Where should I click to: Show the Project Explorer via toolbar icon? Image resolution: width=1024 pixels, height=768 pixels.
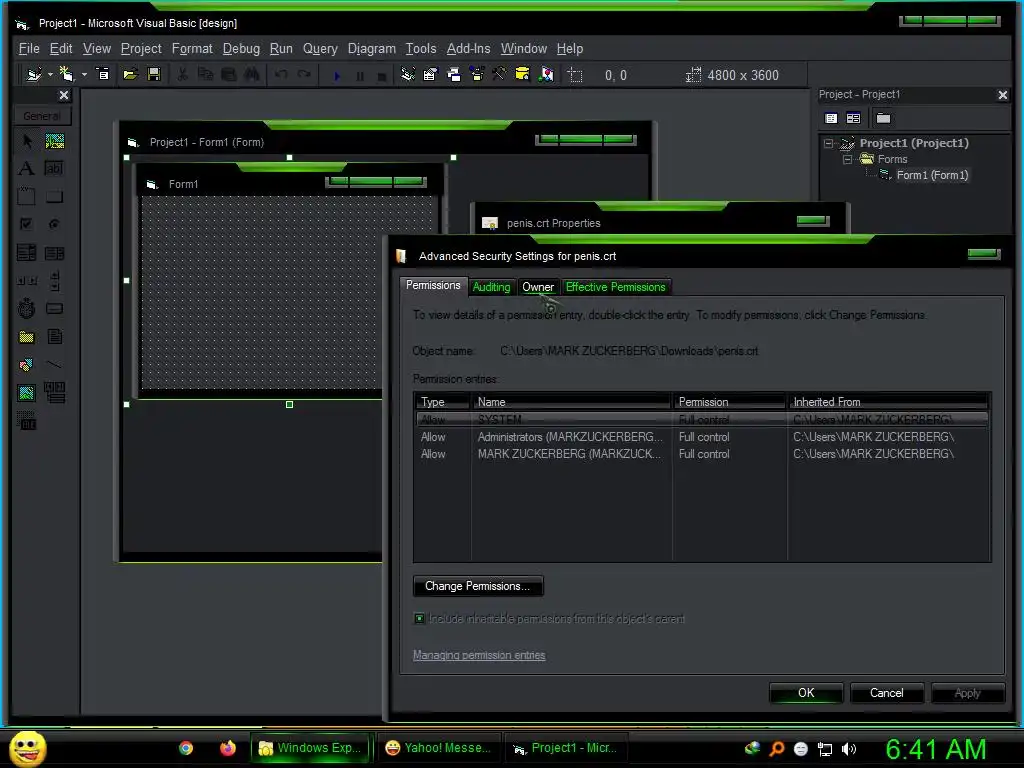(x=408, y=74)
